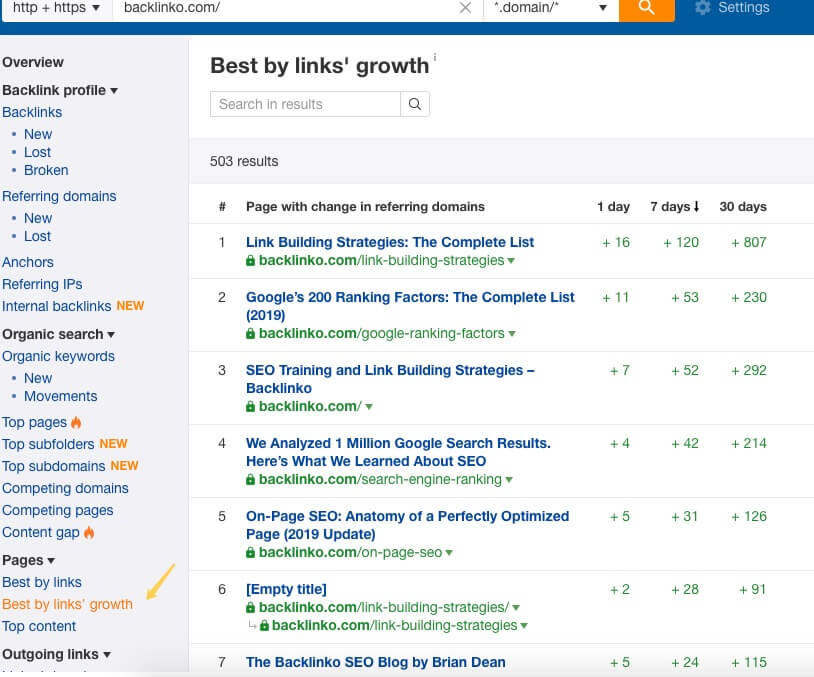
Task: Open the http + https protocol dropdown
Action: pos(57,8)
